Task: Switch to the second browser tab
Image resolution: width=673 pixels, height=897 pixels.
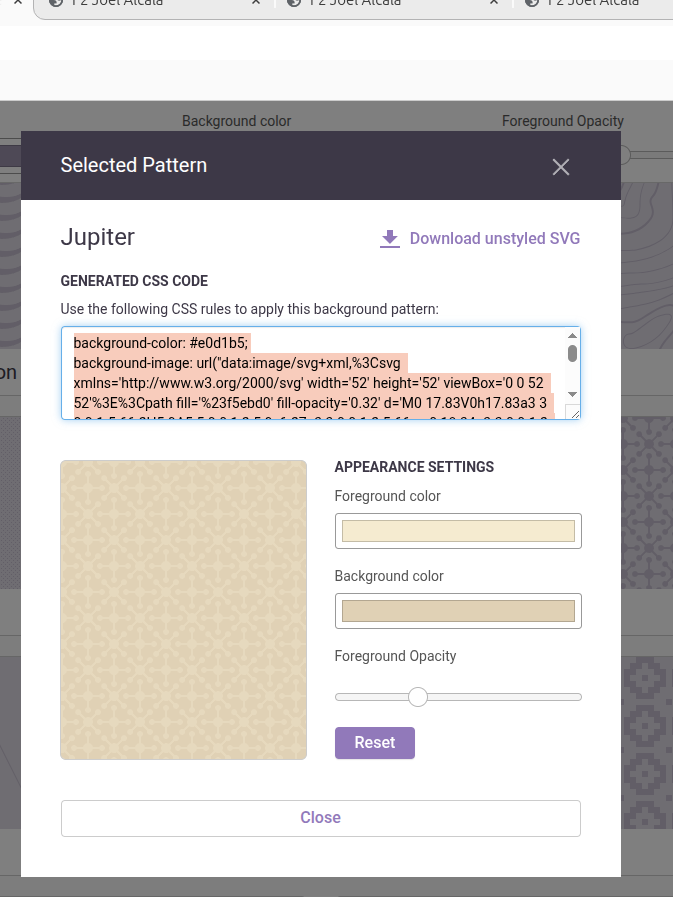Action: coord(150,3)
